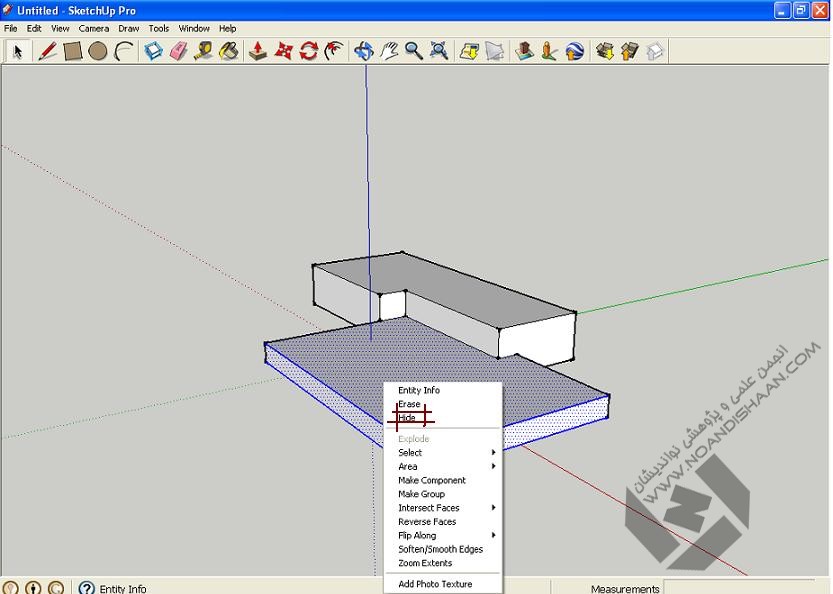833x594 pixels.
Task: Select the Push/Pull tool
Action: 257,51
